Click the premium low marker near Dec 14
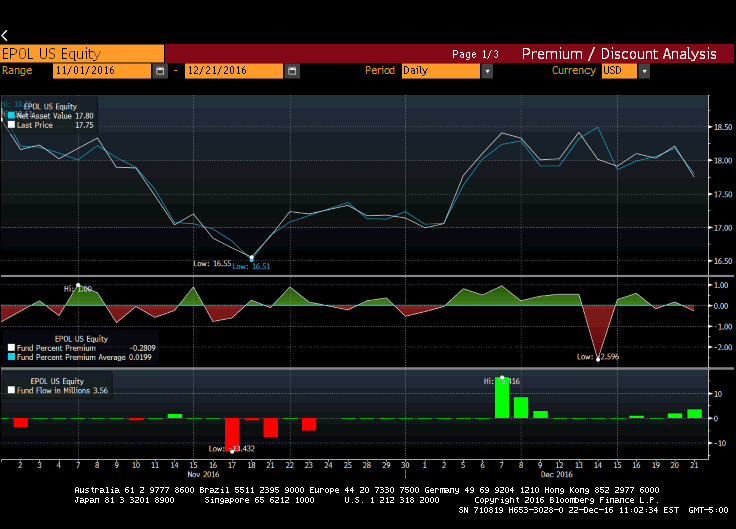 coord(598,359)
